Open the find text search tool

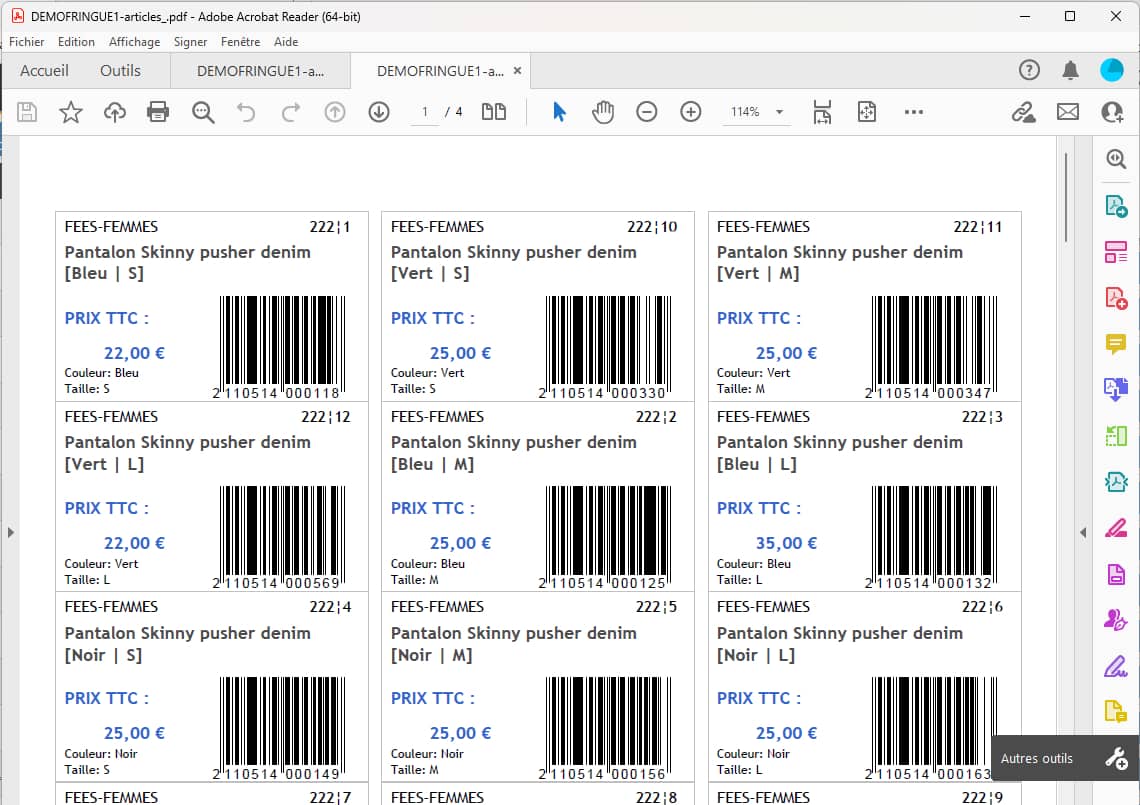[203, 112]
